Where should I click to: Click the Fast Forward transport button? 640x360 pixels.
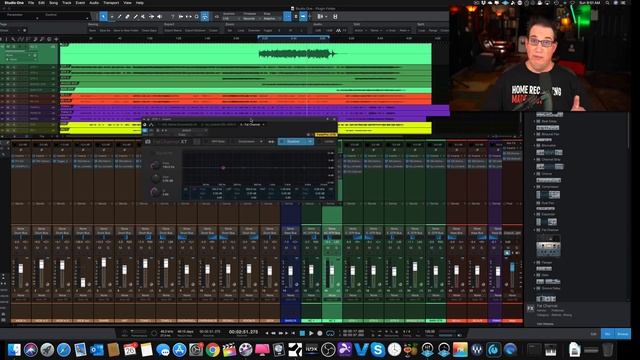tap(281, 333)
